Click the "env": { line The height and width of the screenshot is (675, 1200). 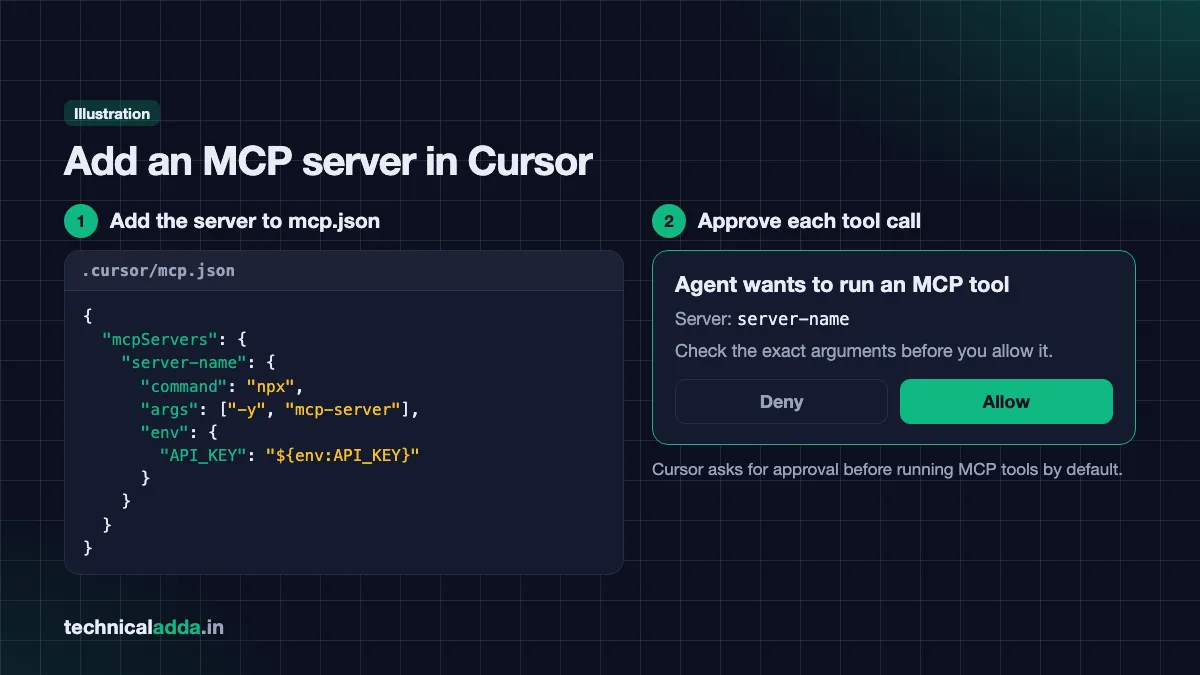pos(179,431)
